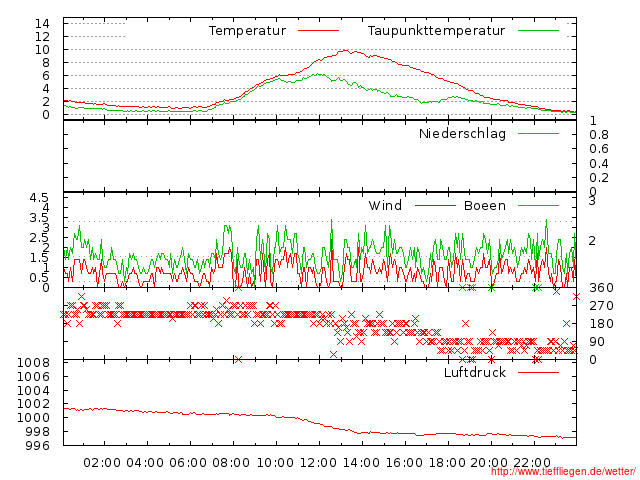Click the 996 pressure axis label
Image resolution: width=640 pixels, height=480 pixels.
[37, 445]
